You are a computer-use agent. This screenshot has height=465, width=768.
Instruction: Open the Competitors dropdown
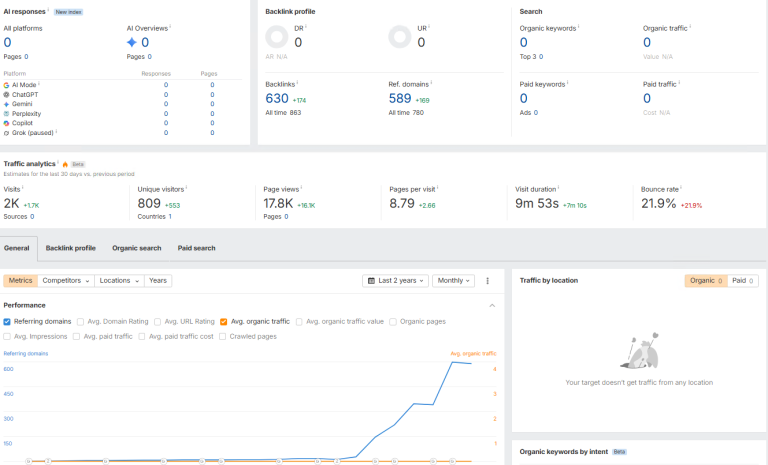66,281
